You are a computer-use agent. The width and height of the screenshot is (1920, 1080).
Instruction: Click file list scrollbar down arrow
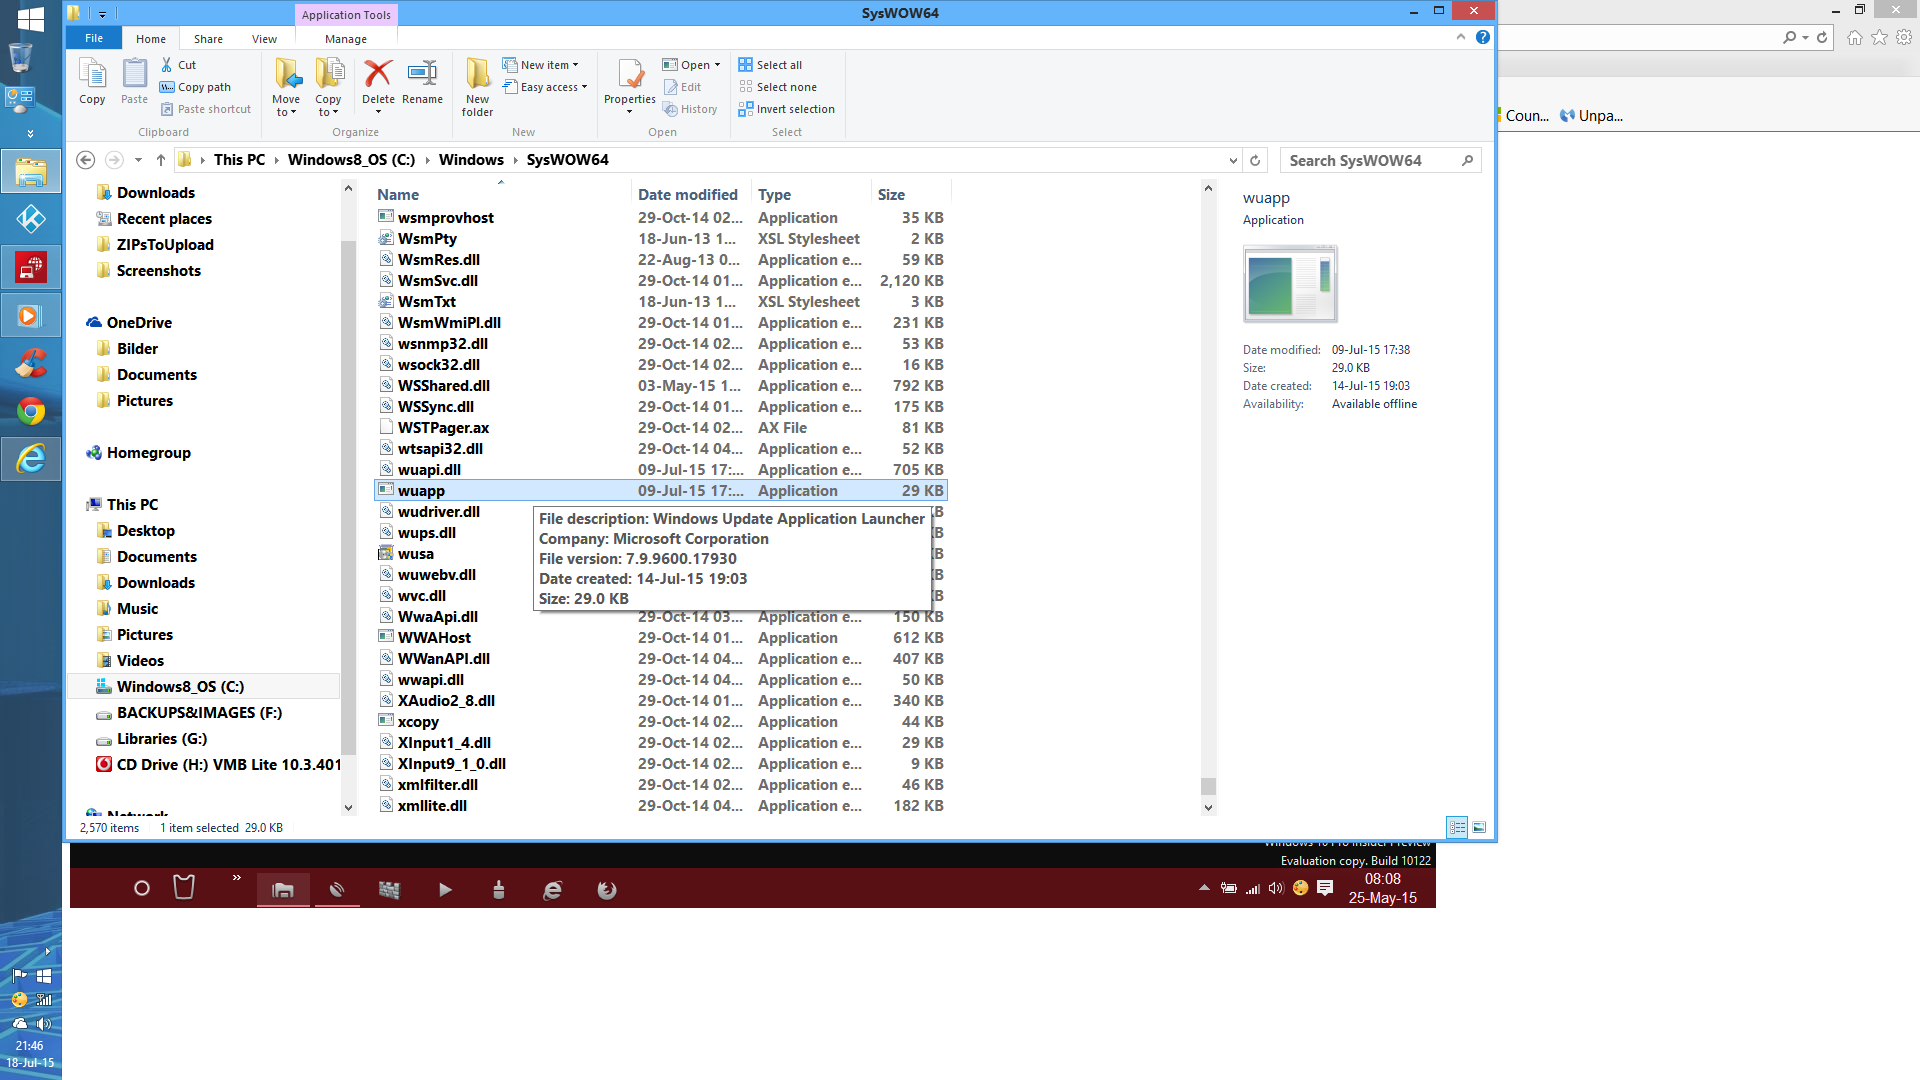1208,807
